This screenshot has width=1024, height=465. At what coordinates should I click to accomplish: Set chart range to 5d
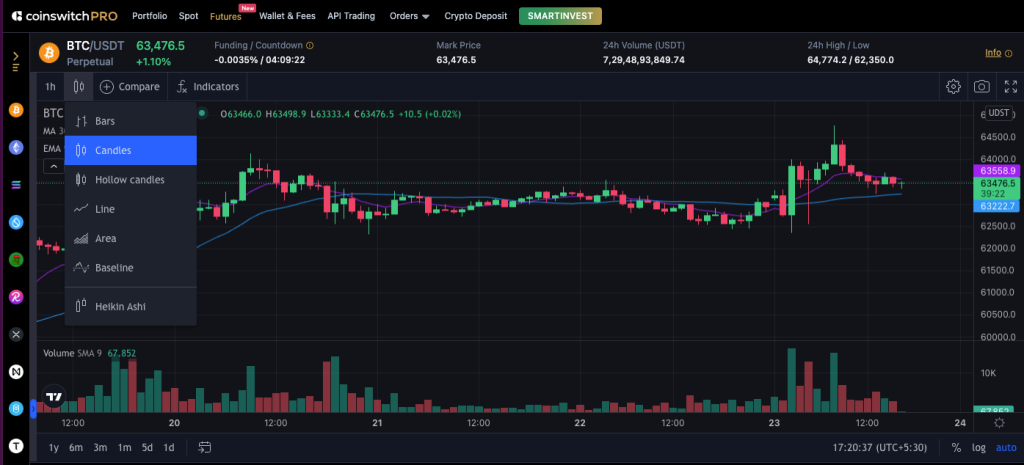coord(147,447)
